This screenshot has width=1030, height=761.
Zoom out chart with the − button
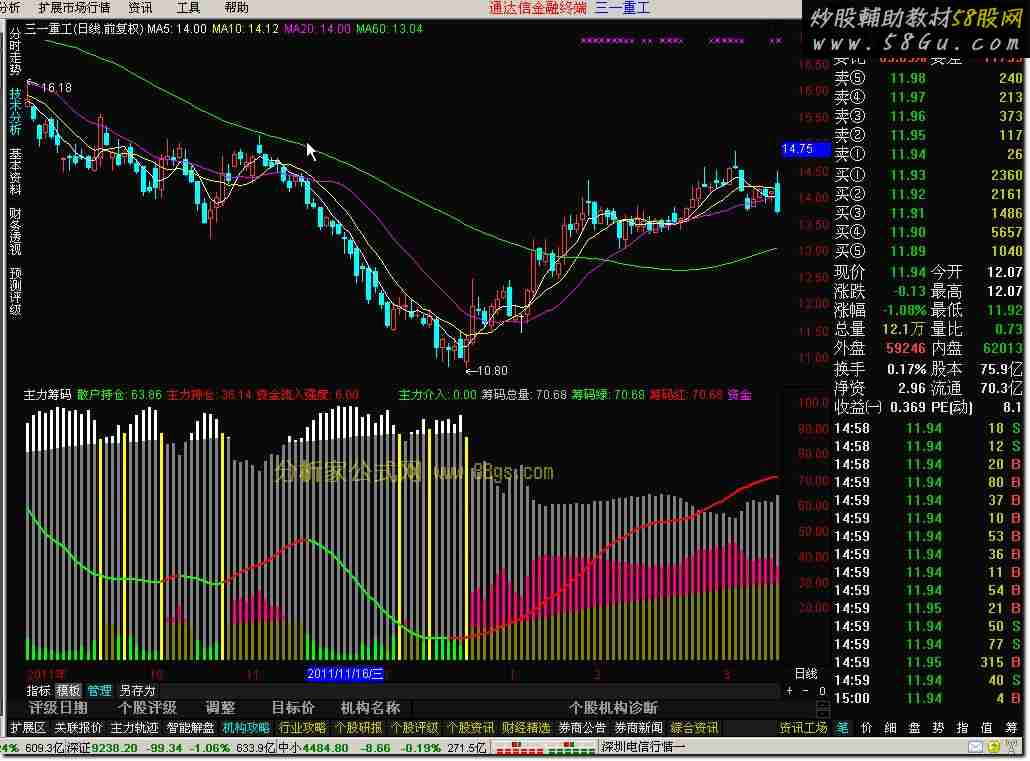point(806,691)
